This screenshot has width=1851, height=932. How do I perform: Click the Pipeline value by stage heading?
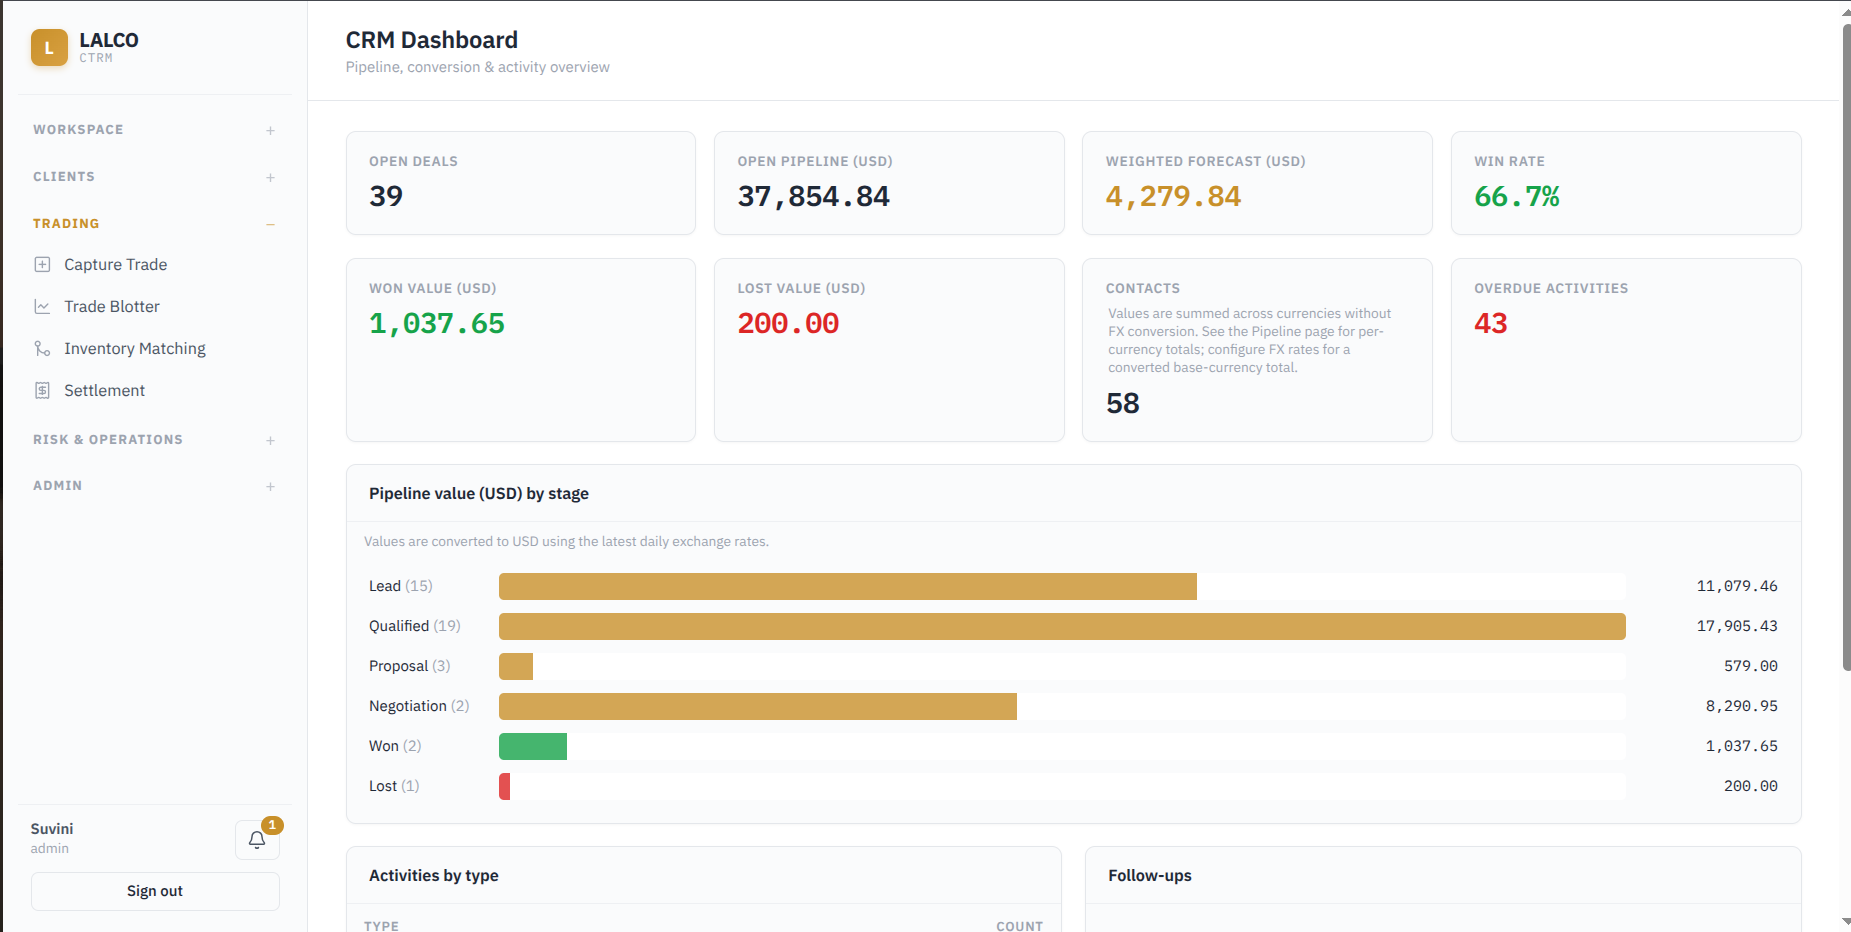(x=479, y=494)
